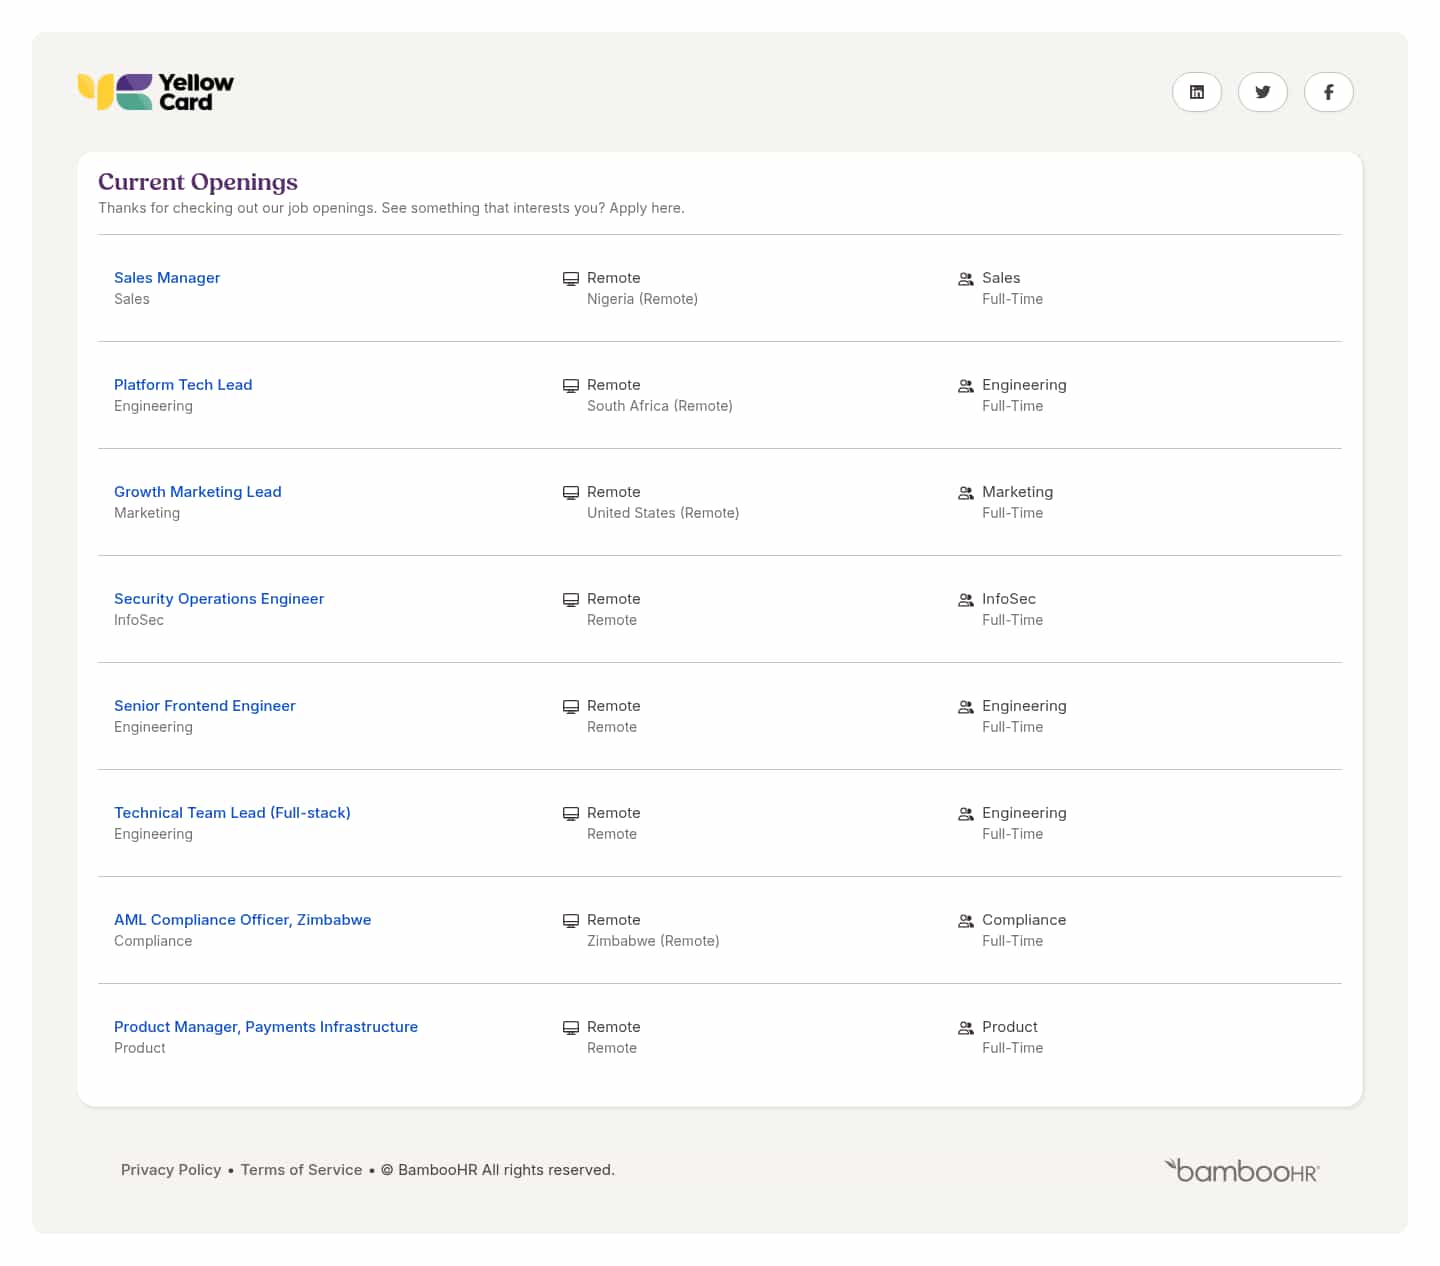1440x1266 pixels.
Task: View the Growth Marketing Lead opening
Action: click(x=198, y=492)
